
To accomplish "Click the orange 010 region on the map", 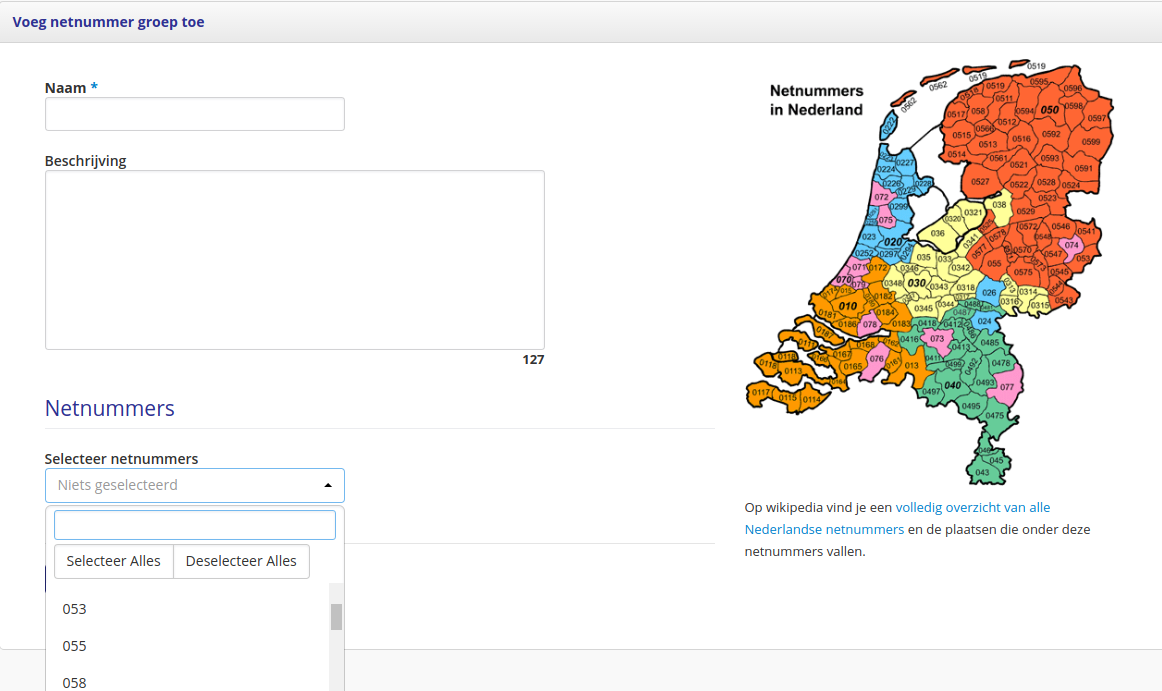I will tap(847, 306).
